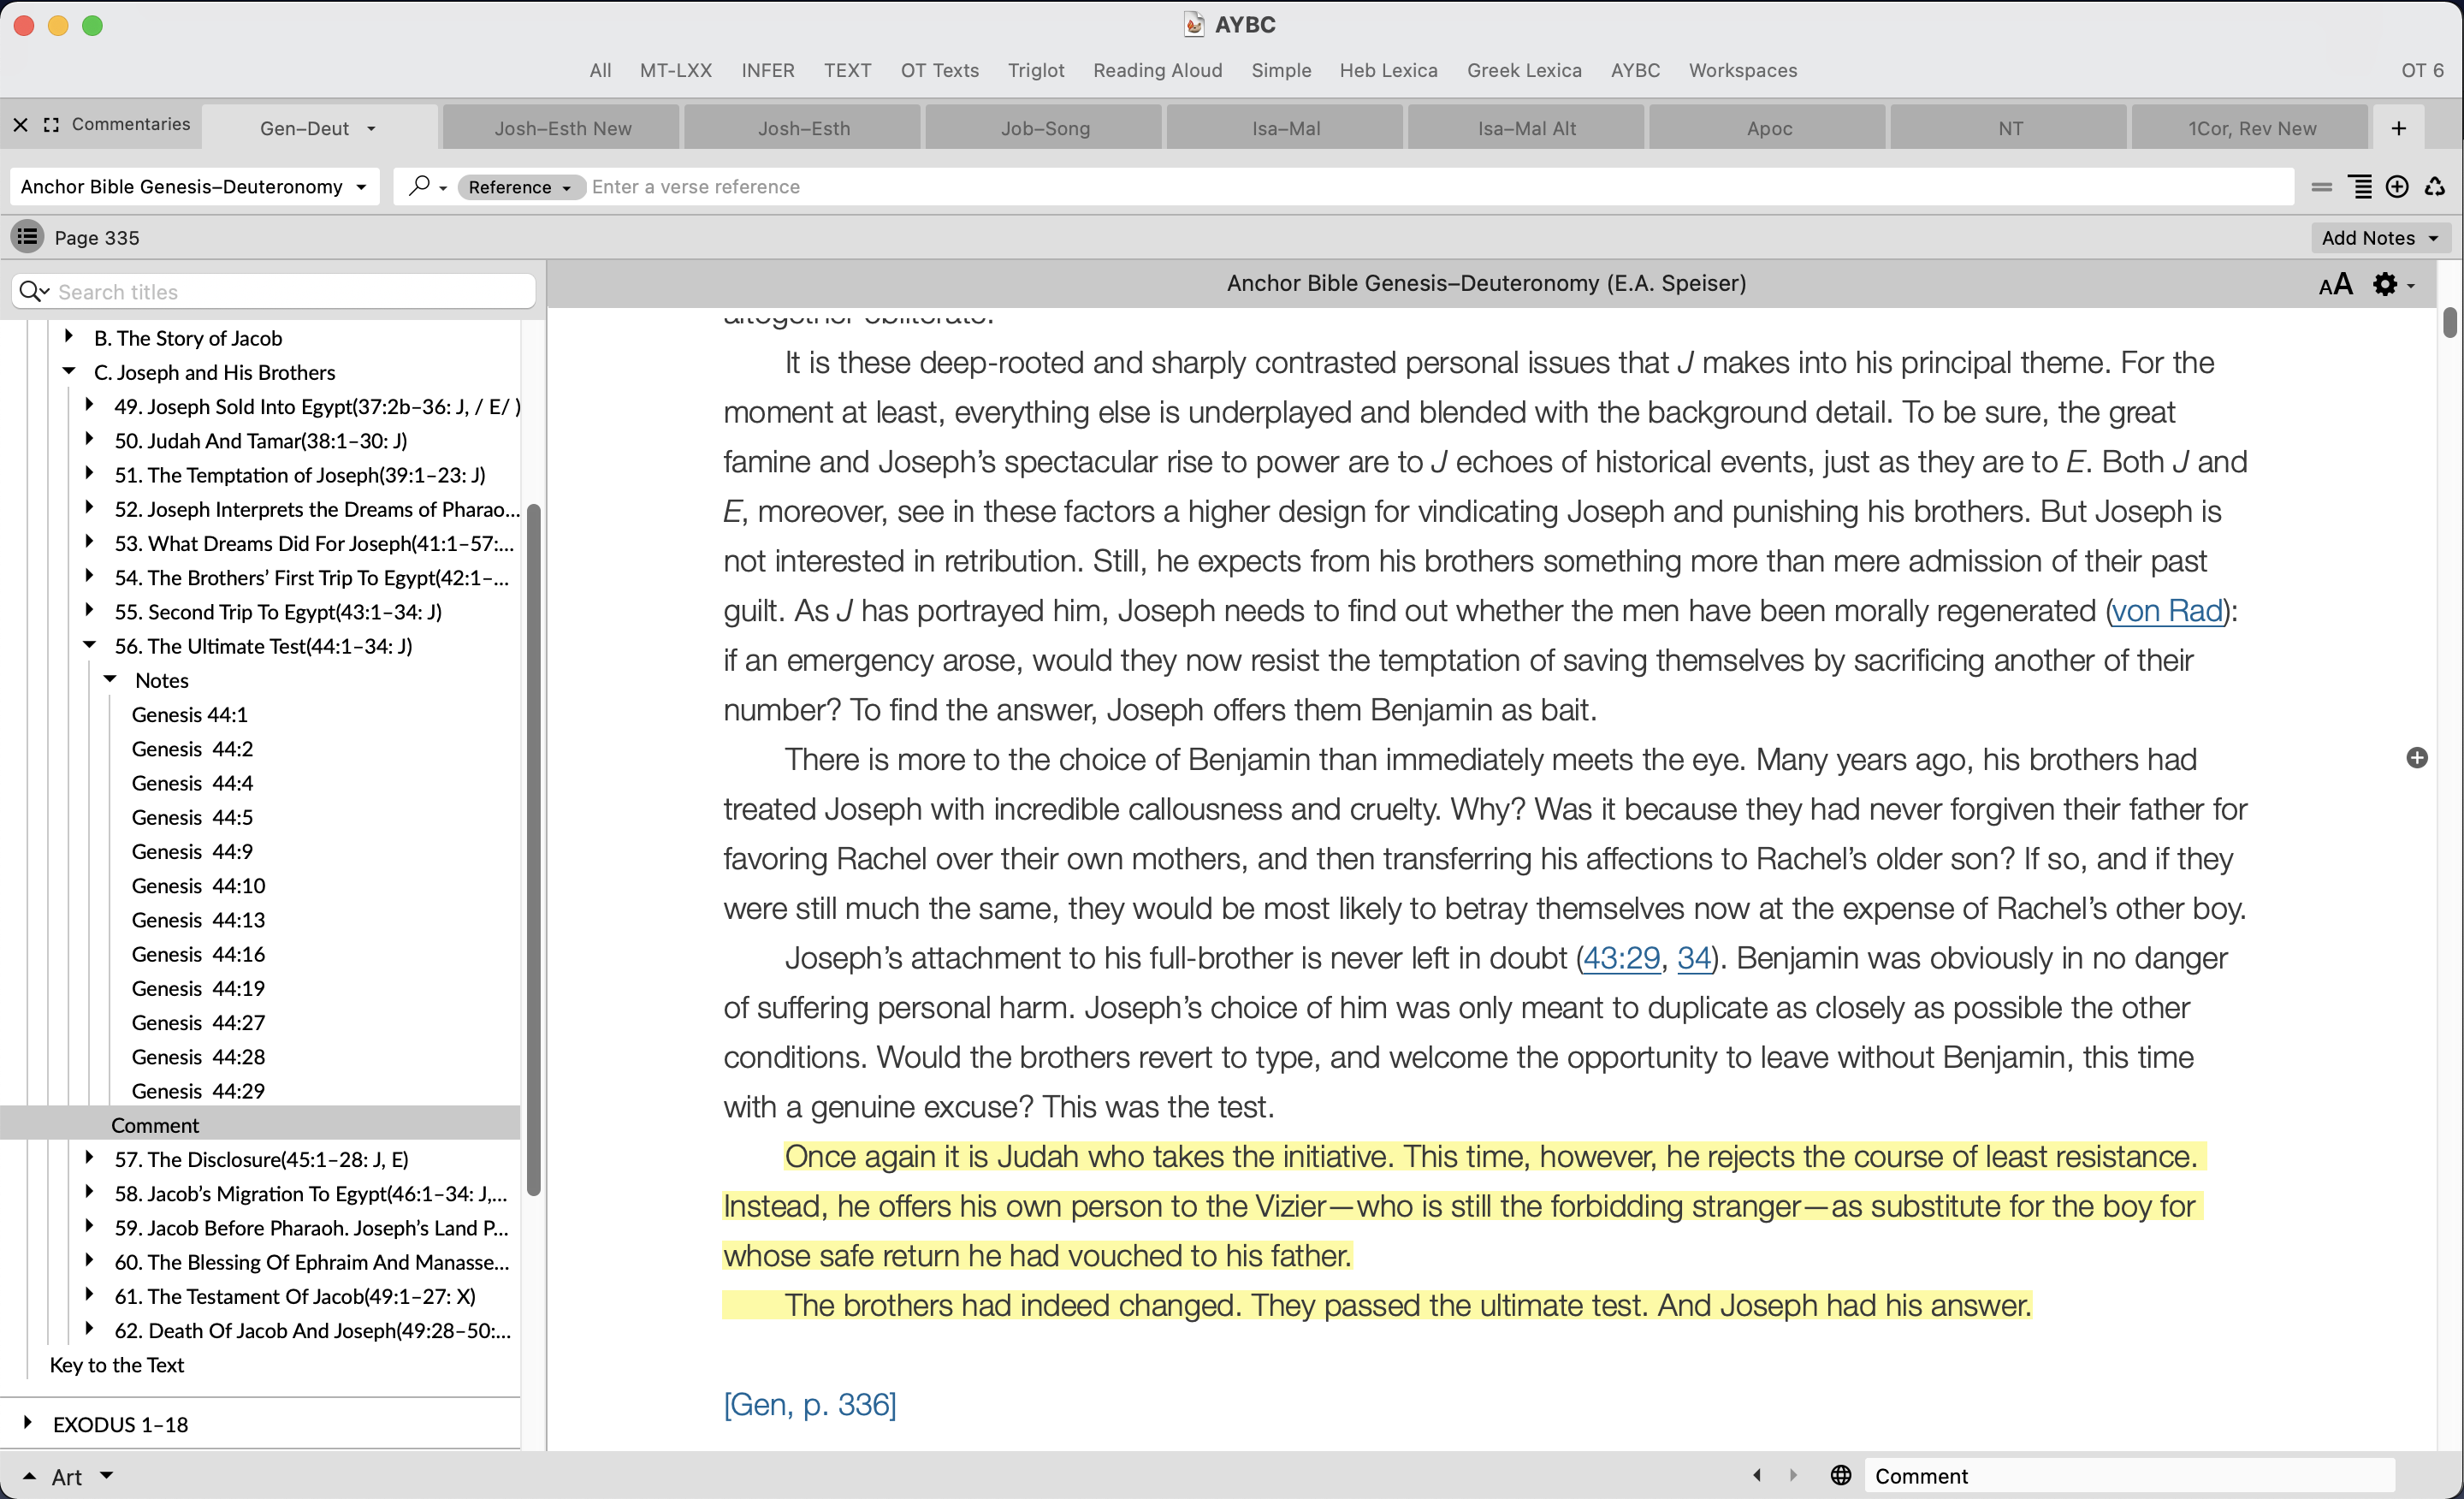Open the Heb Lexica menu item
This screenshot has height=1499, width=2464.
pyautogui.click(x=1388, y=70)
